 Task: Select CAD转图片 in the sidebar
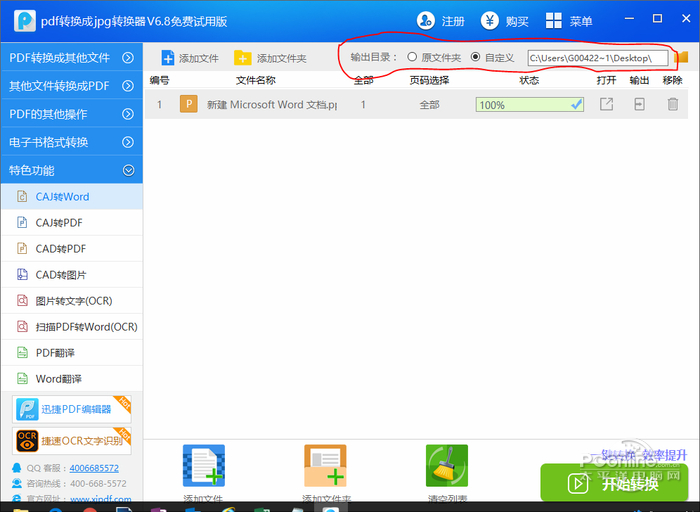click(x=72, y=275)
